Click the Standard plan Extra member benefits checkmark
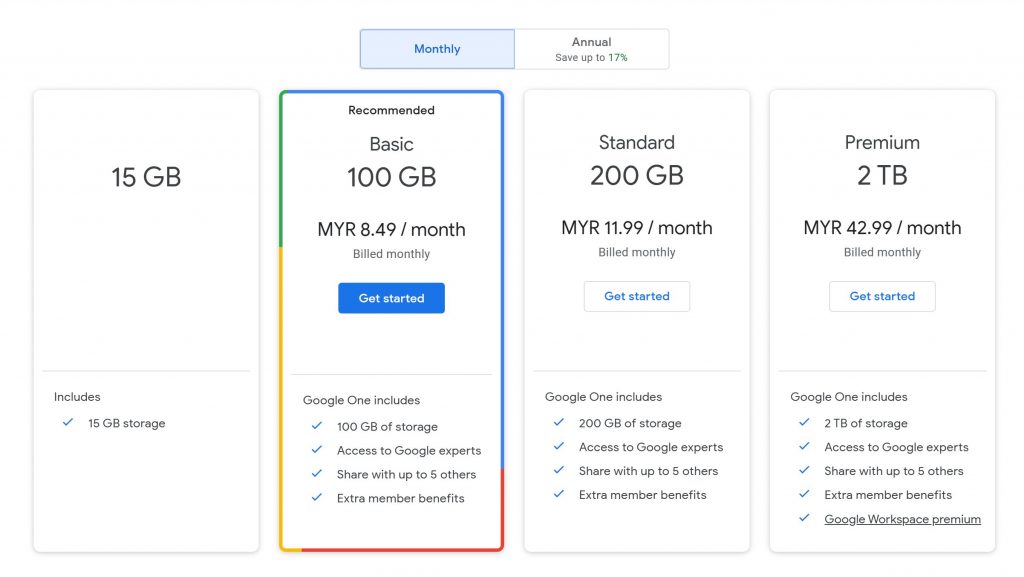 tap(558, 494)
